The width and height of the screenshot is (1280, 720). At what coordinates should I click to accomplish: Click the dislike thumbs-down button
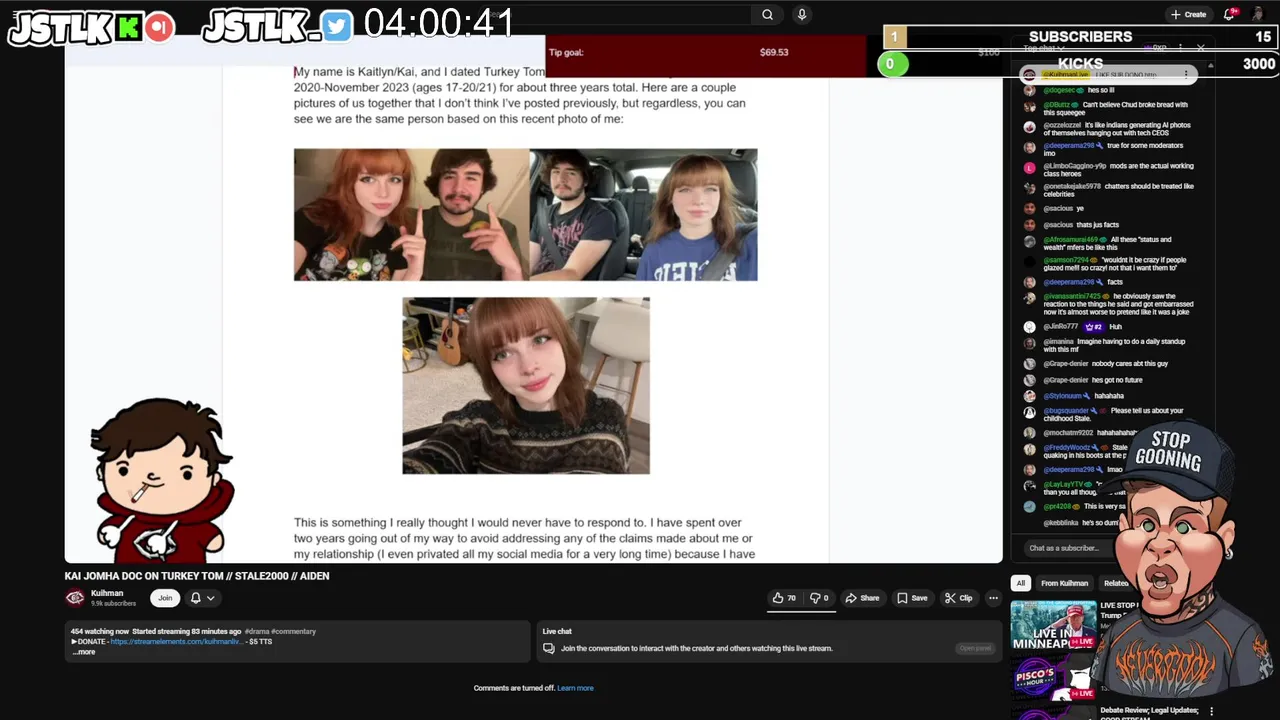(x=819, y=598)
